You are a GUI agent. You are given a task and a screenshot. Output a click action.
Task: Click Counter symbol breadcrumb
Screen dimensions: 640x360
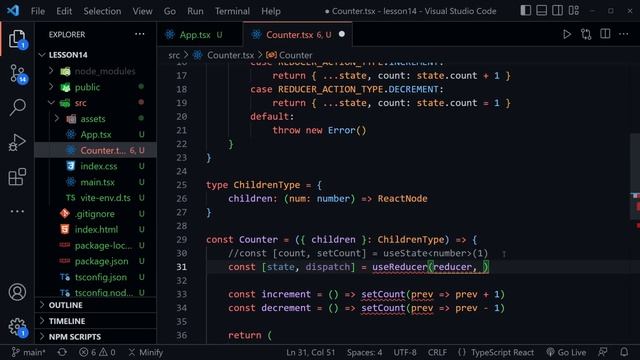[289, 55]
